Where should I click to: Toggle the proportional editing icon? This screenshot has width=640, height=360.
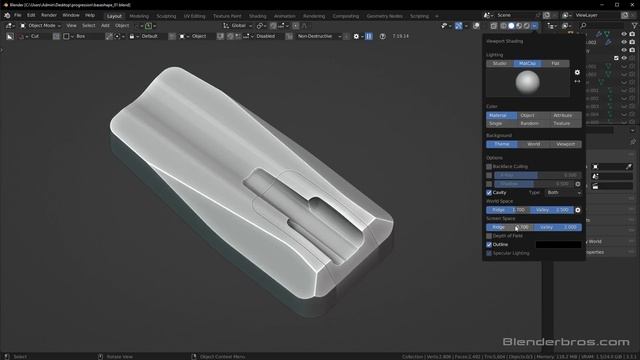pyautogui.click(x=296, y=26)
